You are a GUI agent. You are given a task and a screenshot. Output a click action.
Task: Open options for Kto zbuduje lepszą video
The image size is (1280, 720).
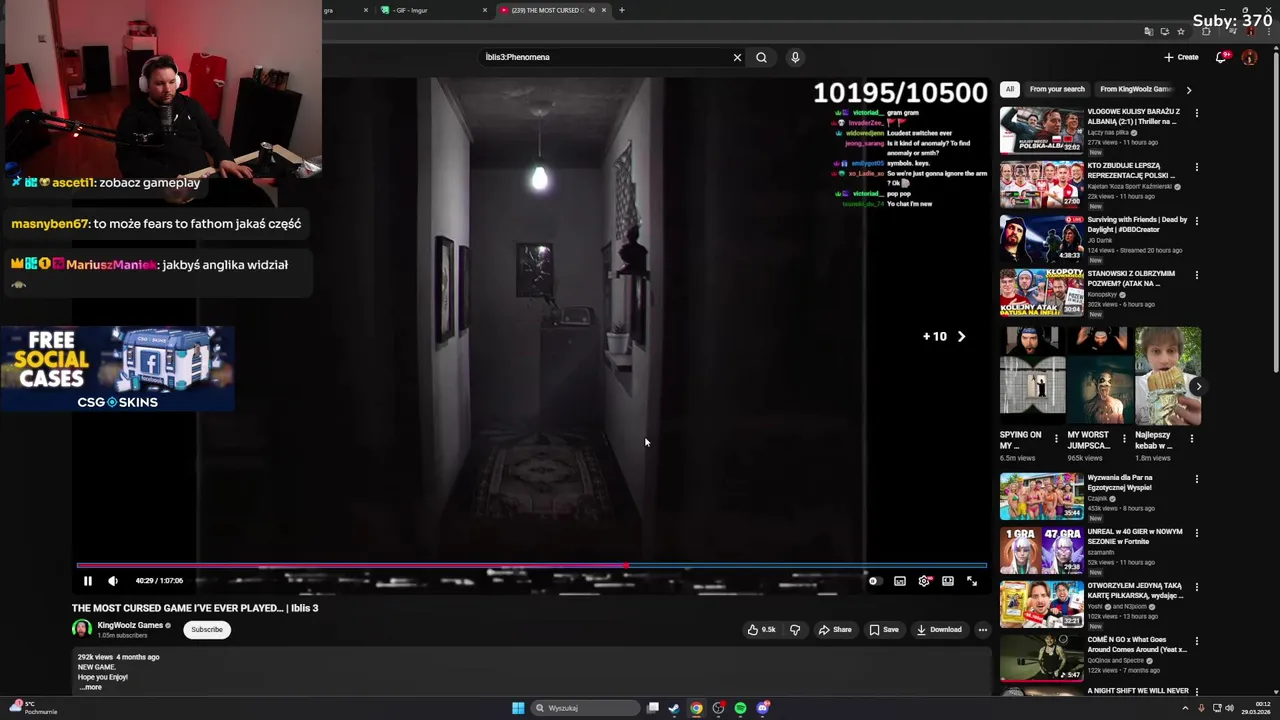tap(1196, 167)
